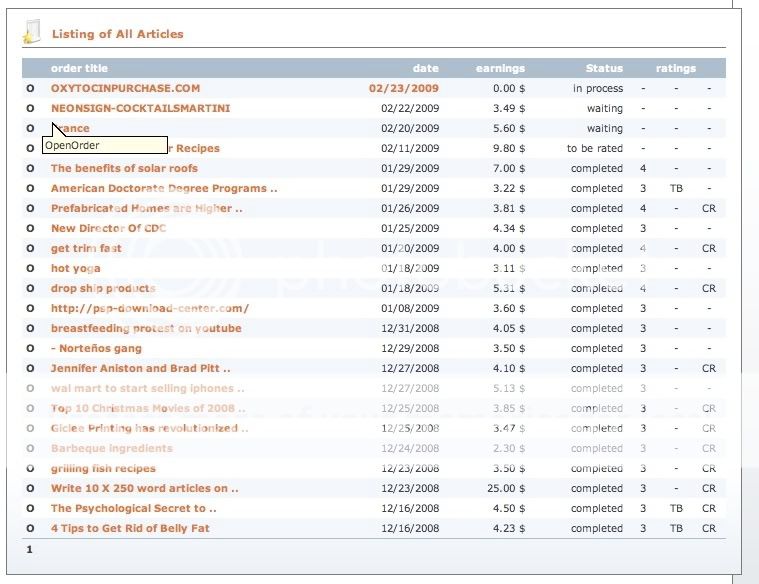Click open-order icon for NEONSIGN-COCKTAILSMARTINI row
Screen dimensions: 759x584
[x=30, y=109]
